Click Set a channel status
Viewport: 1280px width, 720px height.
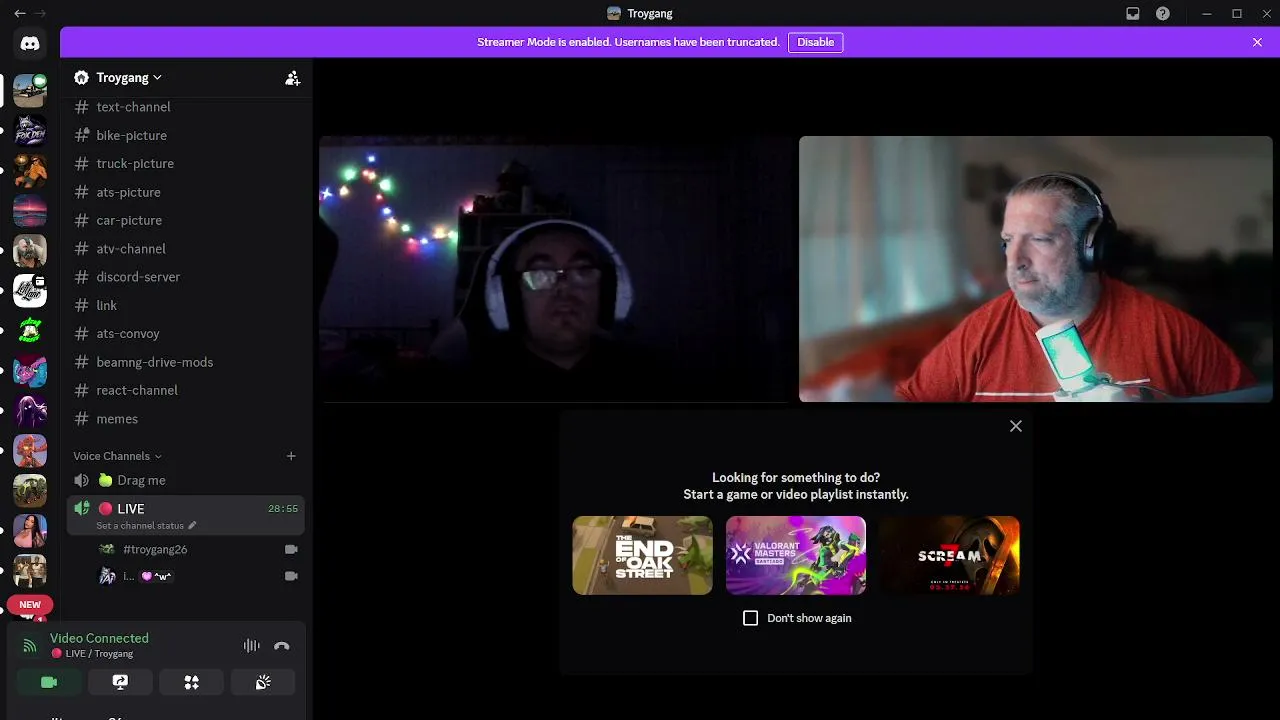(x=140, y=526)
